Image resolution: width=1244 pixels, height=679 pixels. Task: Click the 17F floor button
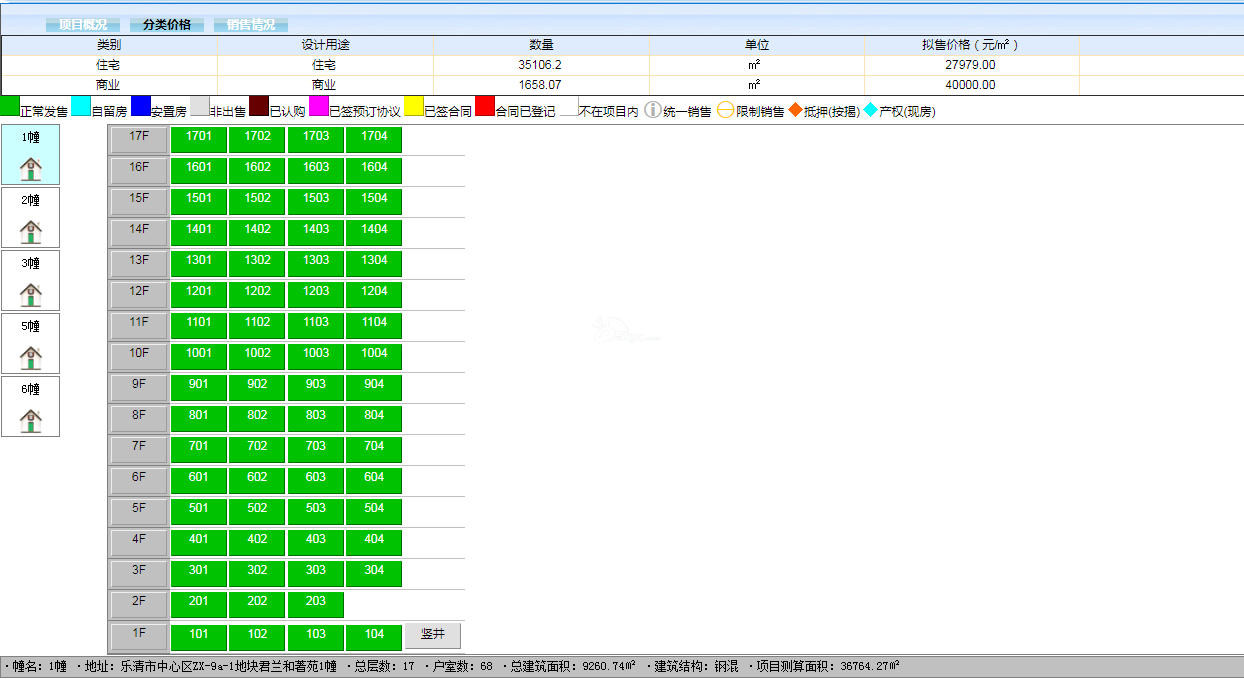(x=139, y=140)
